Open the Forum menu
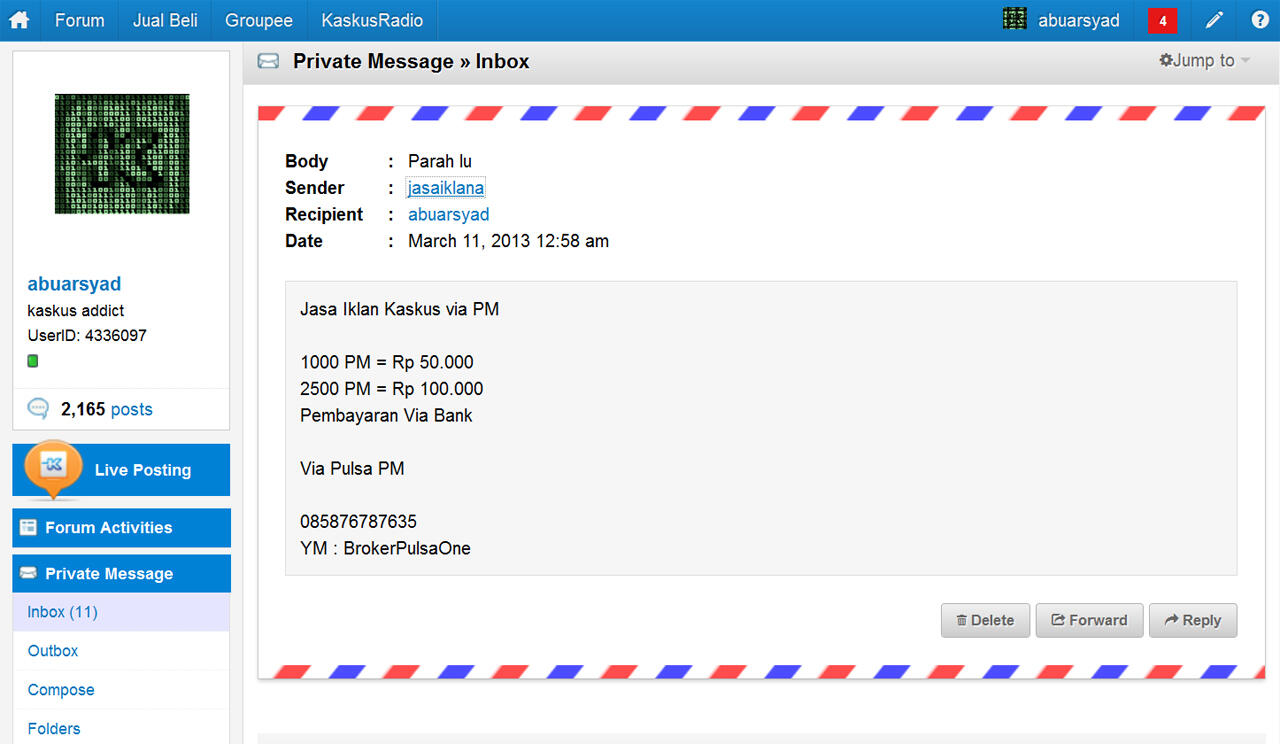The width and height of the screenshot is (1280, 744). point(80,20)
